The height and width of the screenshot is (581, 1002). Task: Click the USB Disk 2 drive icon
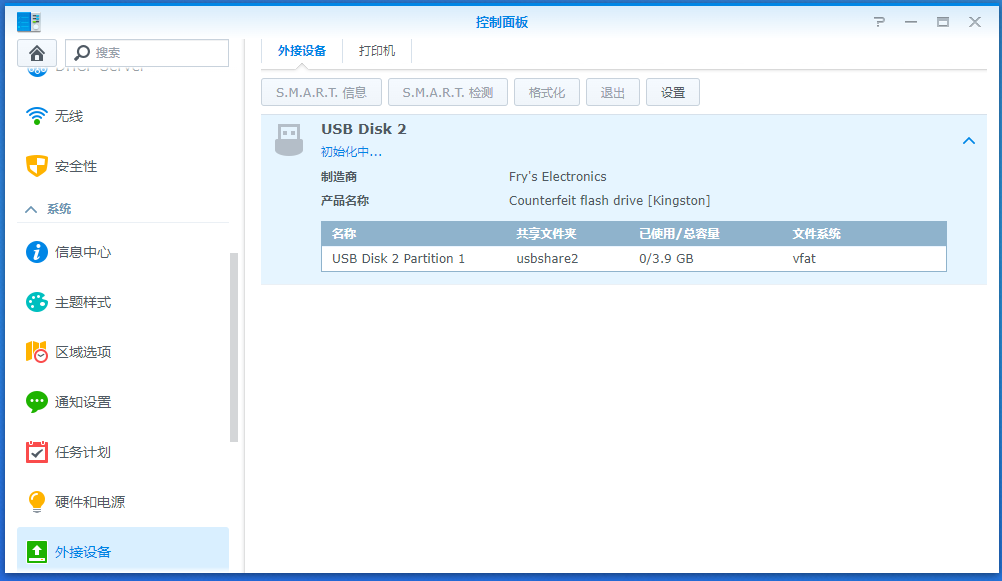point(289,140)
